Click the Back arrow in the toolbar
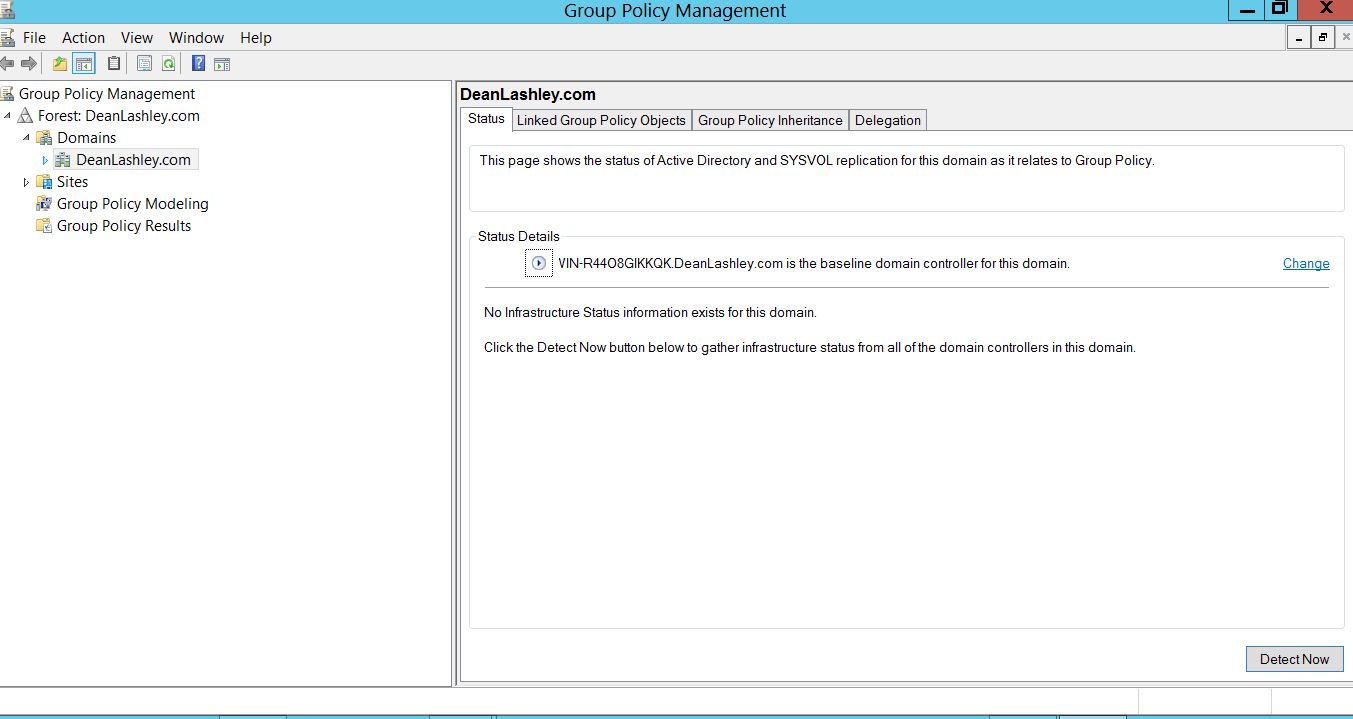Image resolution: width=1353 pixels, height=719 pixels. (8, 64)
